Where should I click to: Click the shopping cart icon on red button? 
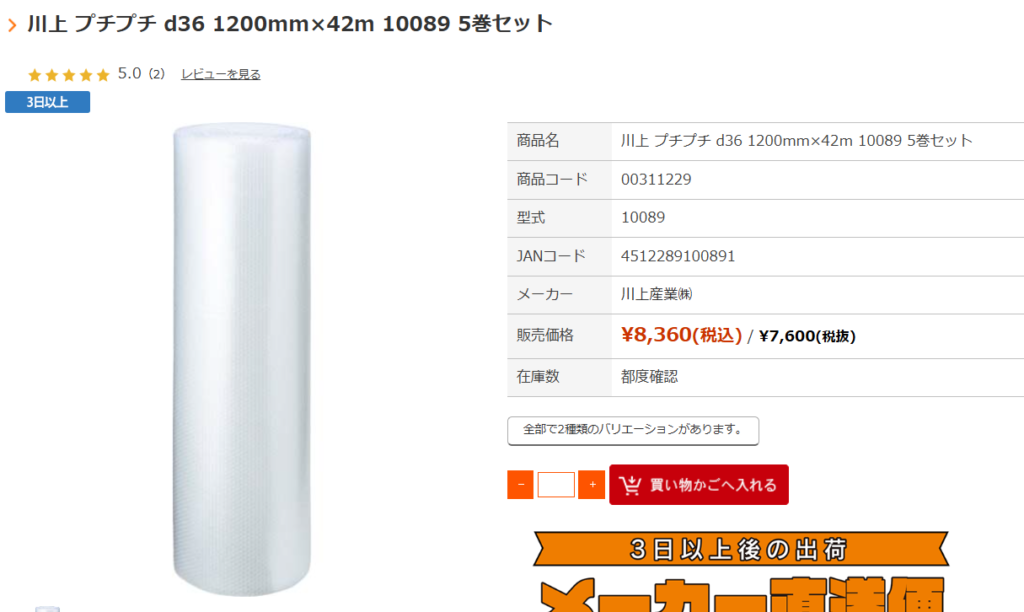[631, 485]
